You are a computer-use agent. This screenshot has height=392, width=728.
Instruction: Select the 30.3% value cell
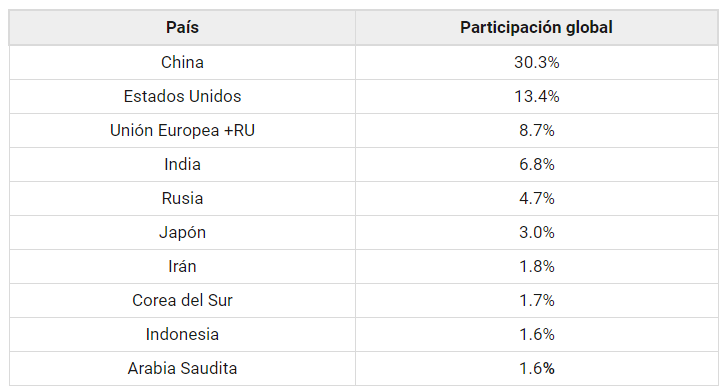(536, 62)
